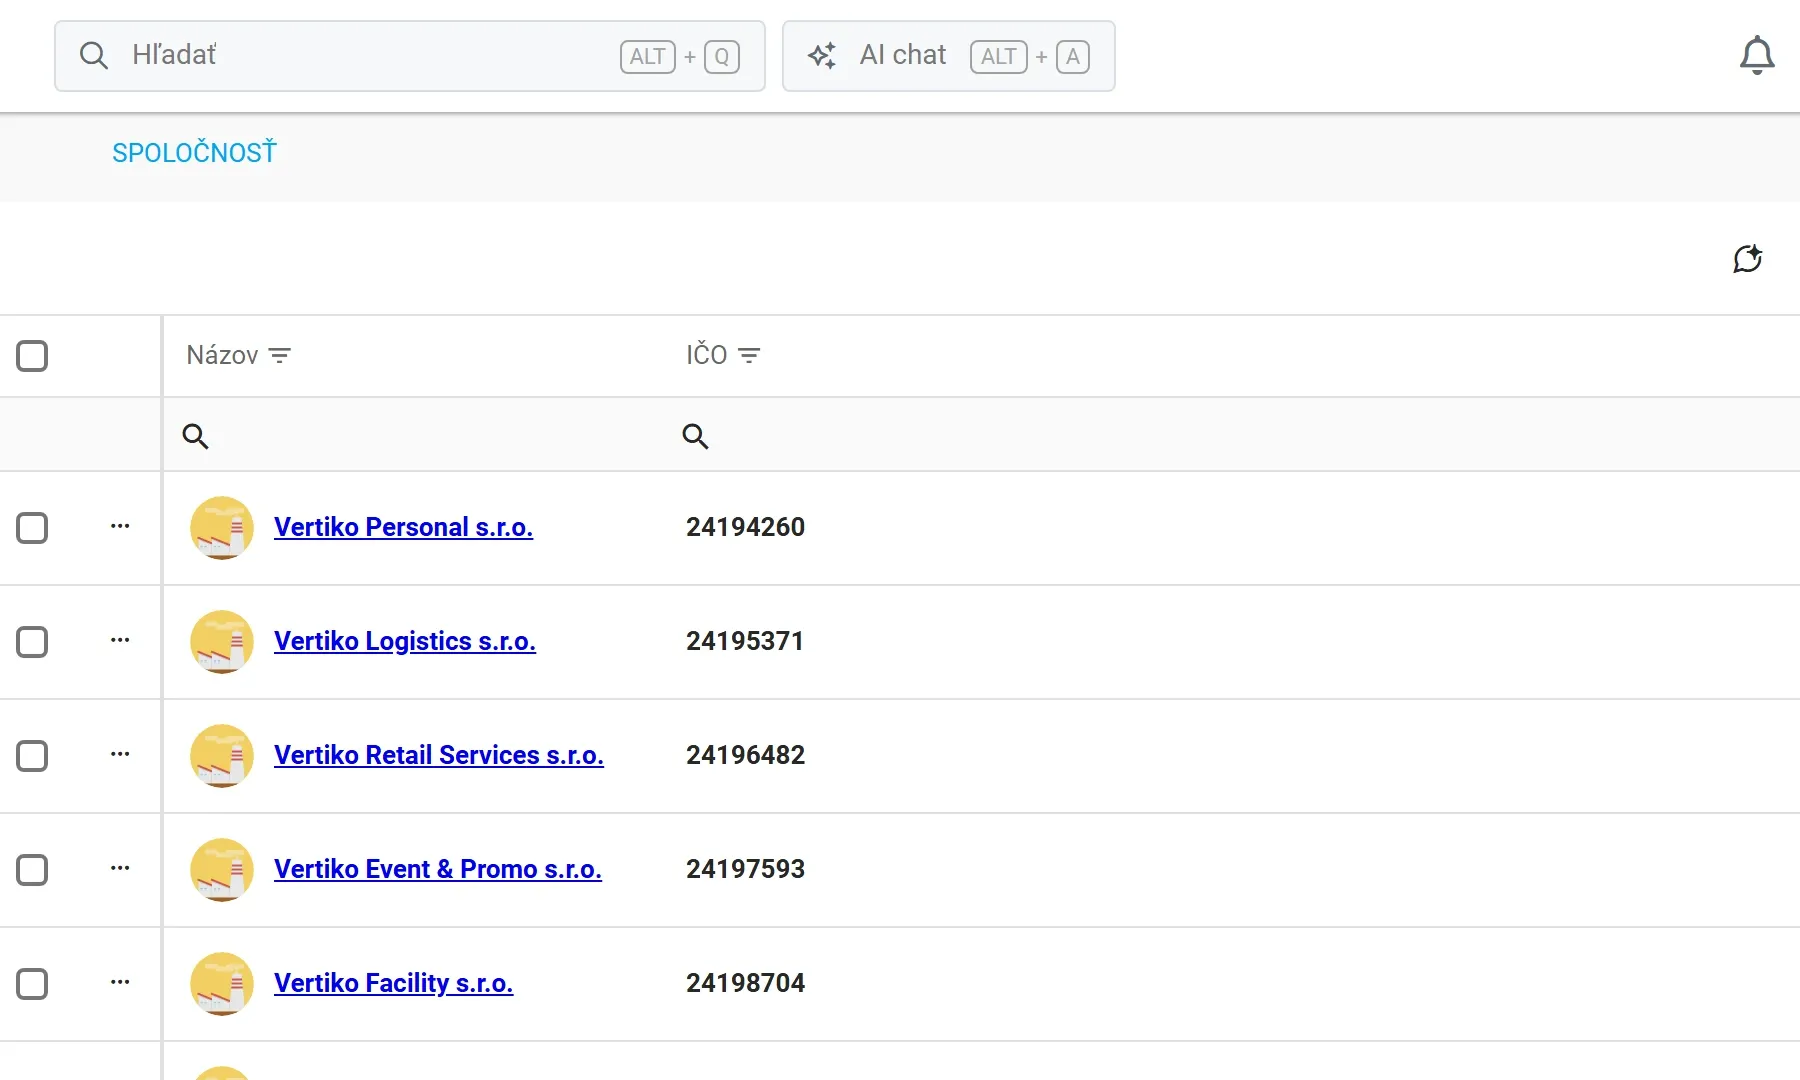Open the AI chat sparkle button
Image resolution: width=1800 pixels, height=1080 pixels.
pyautogui.click(x=948, y=56)
